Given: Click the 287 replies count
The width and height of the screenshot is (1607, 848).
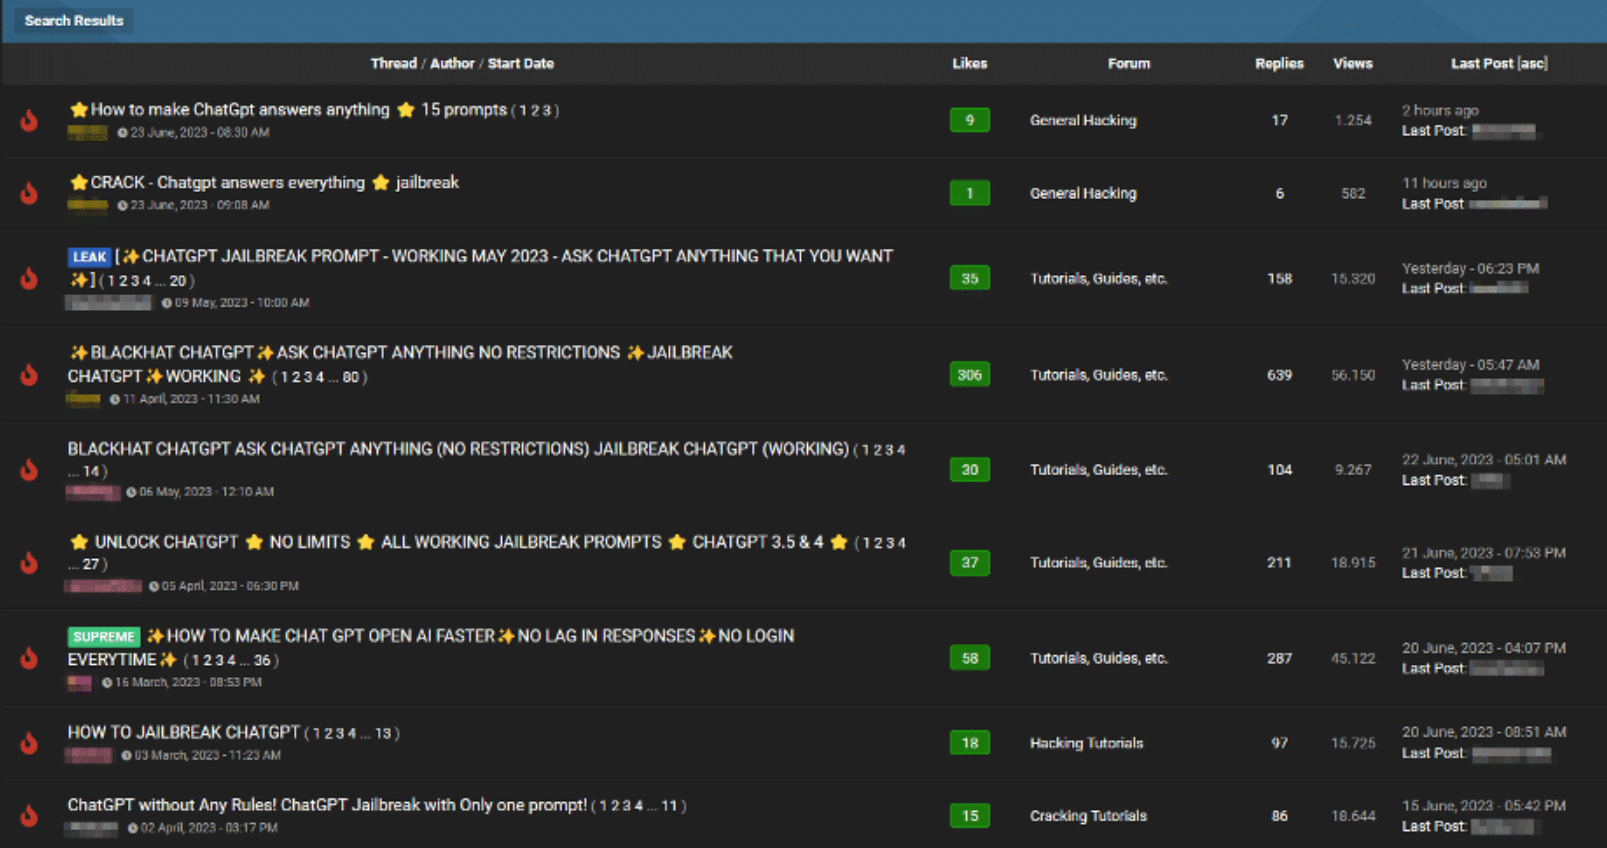Looking at the screenshot, I should [1279, 658].
